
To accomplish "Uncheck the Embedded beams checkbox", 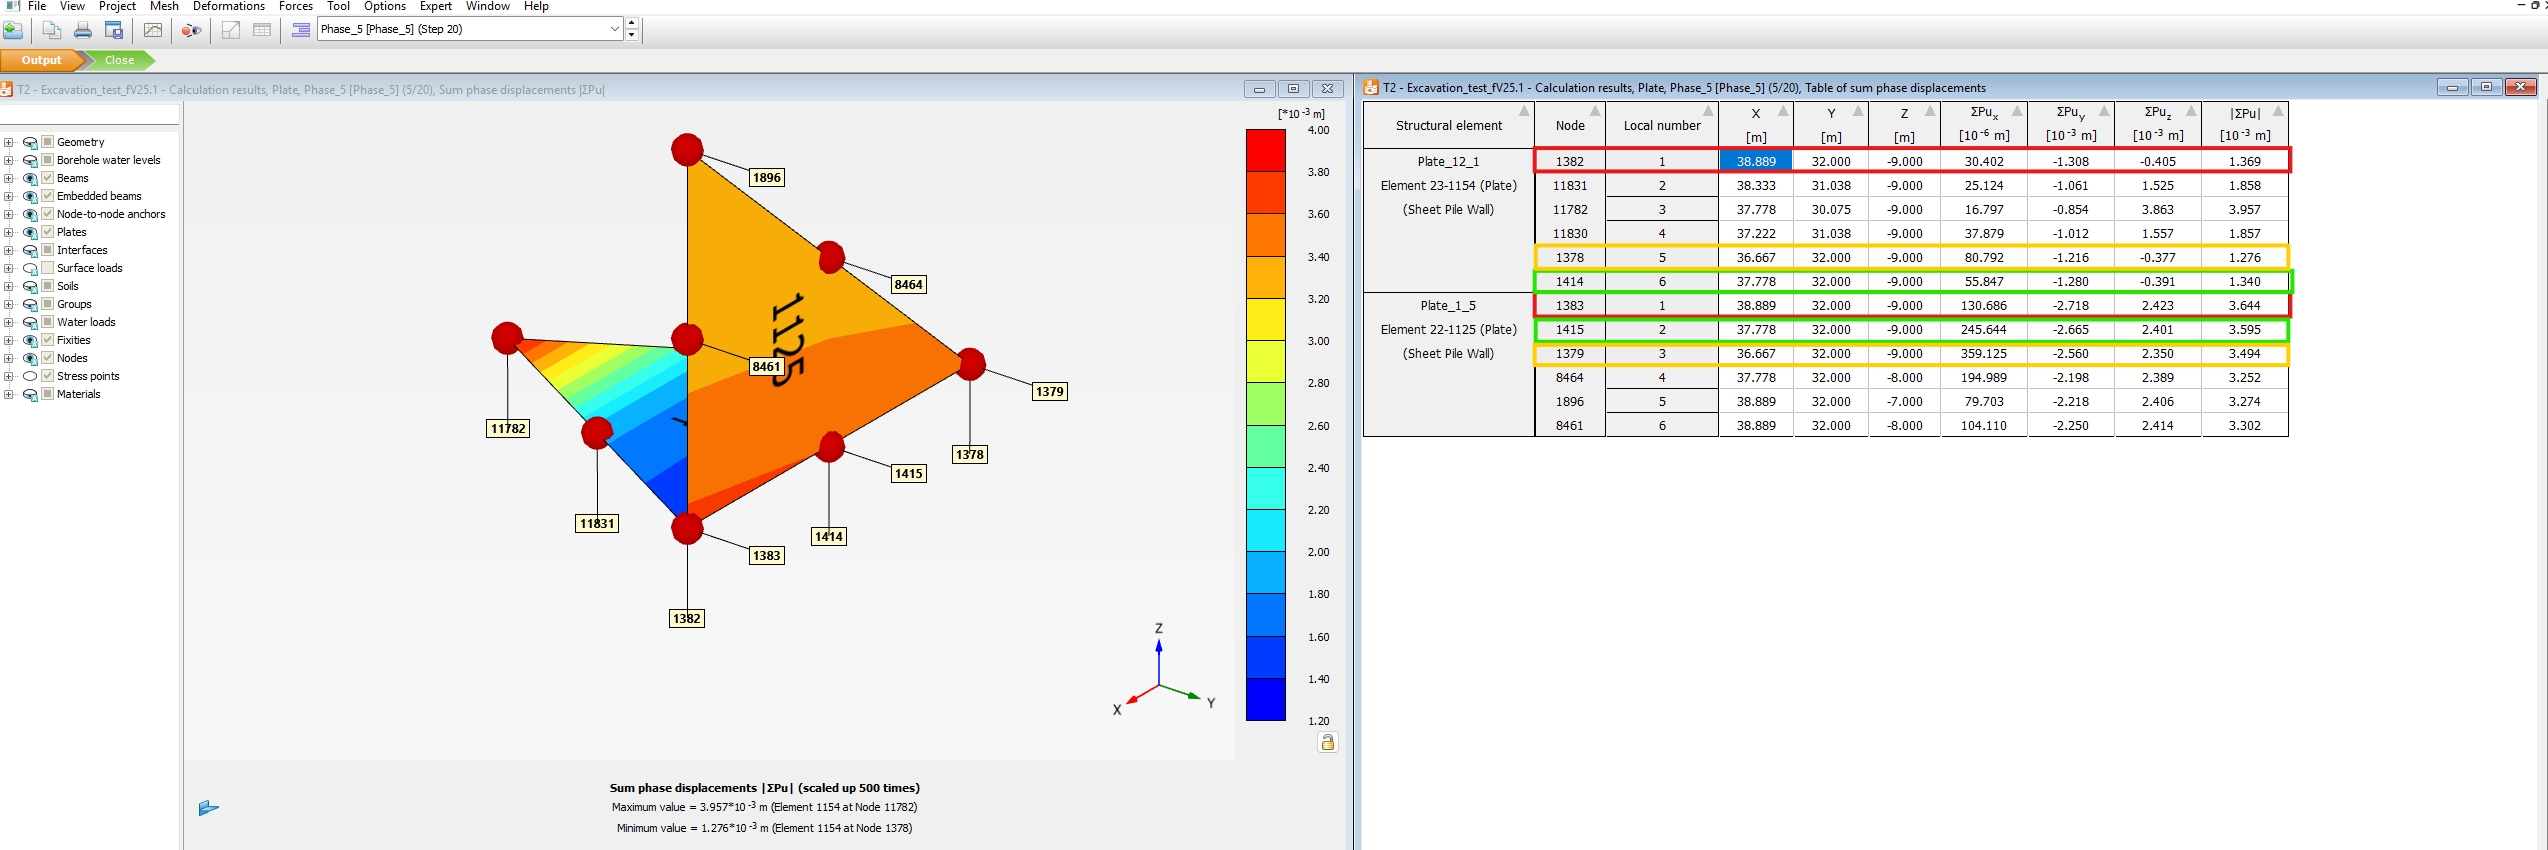I will [x=47, y=196].
